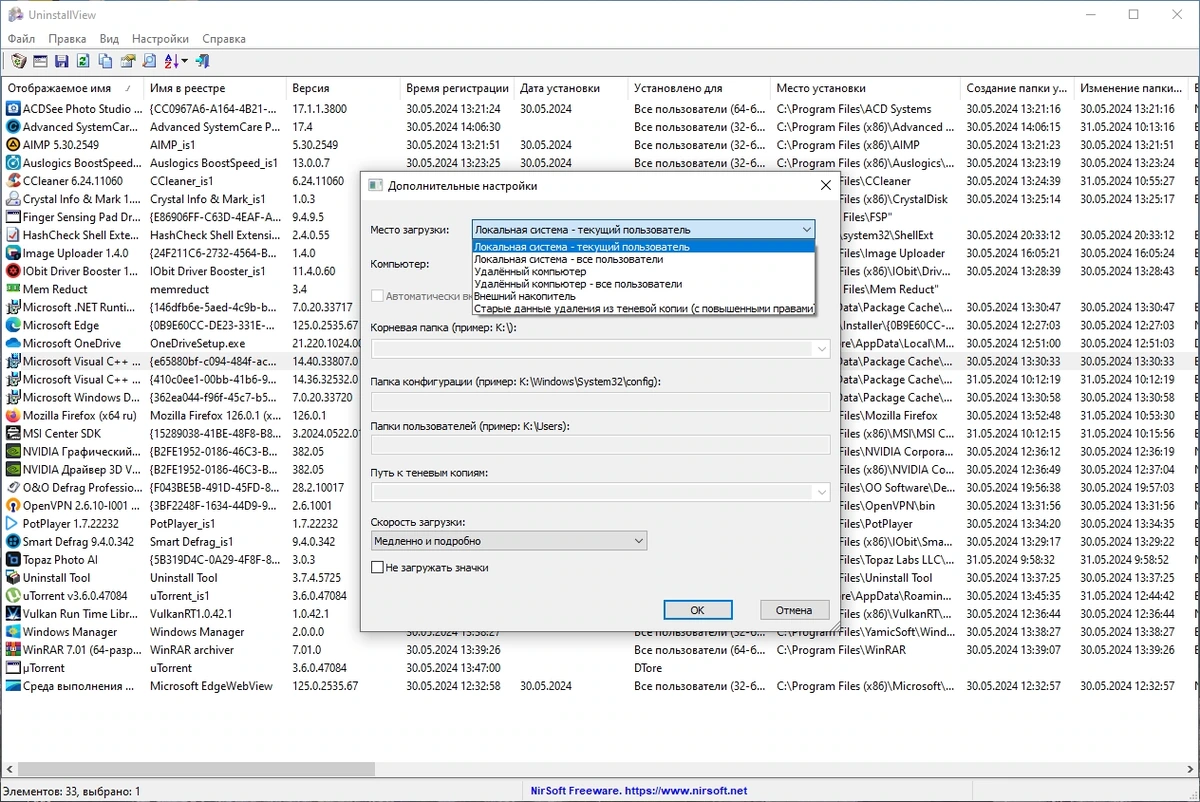Open the nirsoft.net link in status bar

686,791
